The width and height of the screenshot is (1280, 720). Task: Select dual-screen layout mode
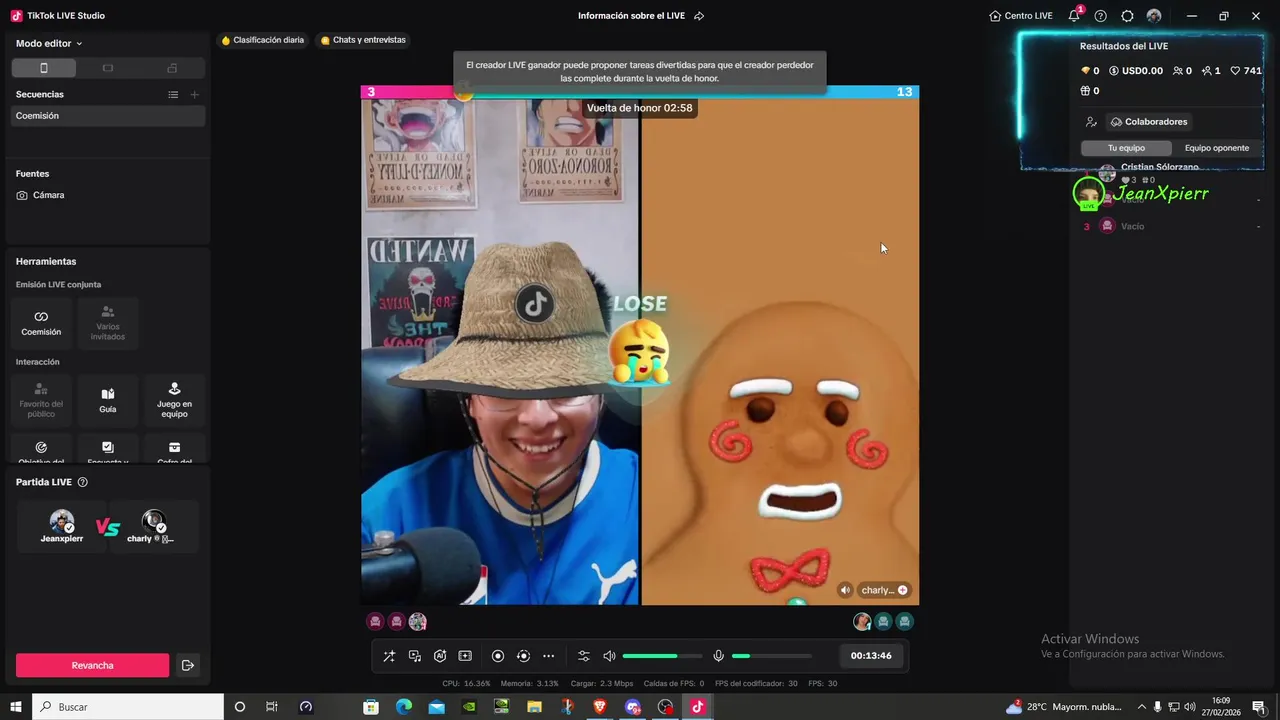(x=172, y=68)
